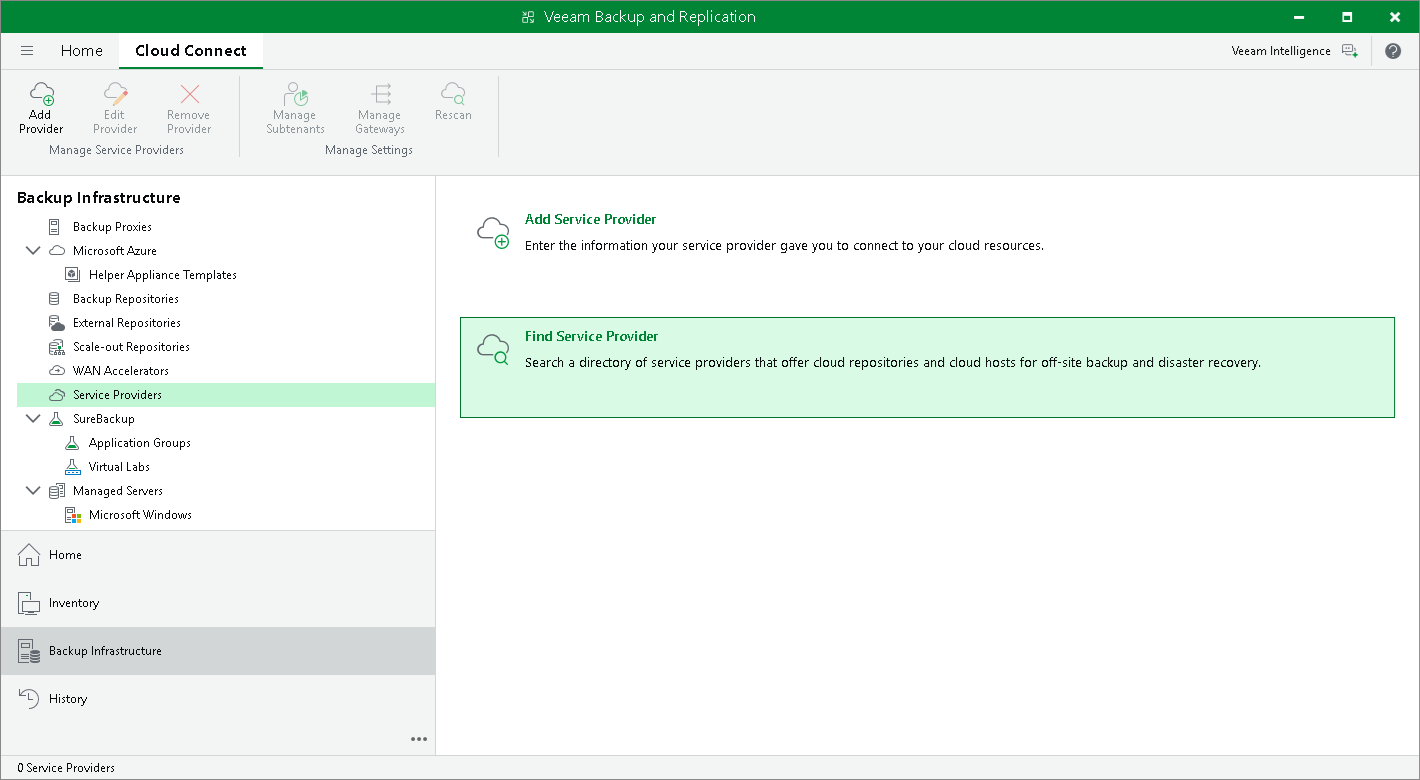This screenshot has height=780, width=1420.
Task: Switch to the Home ribbon tab
Action: point(82,51)
